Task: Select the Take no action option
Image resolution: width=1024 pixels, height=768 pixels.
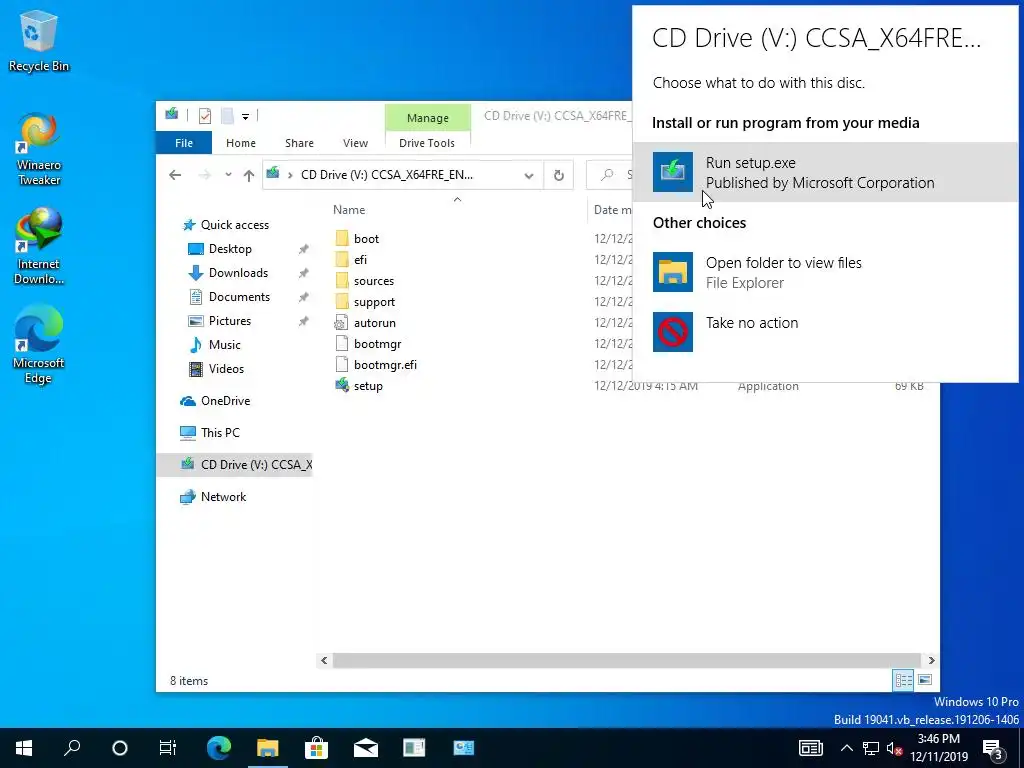Action: [x=825, y=331]
